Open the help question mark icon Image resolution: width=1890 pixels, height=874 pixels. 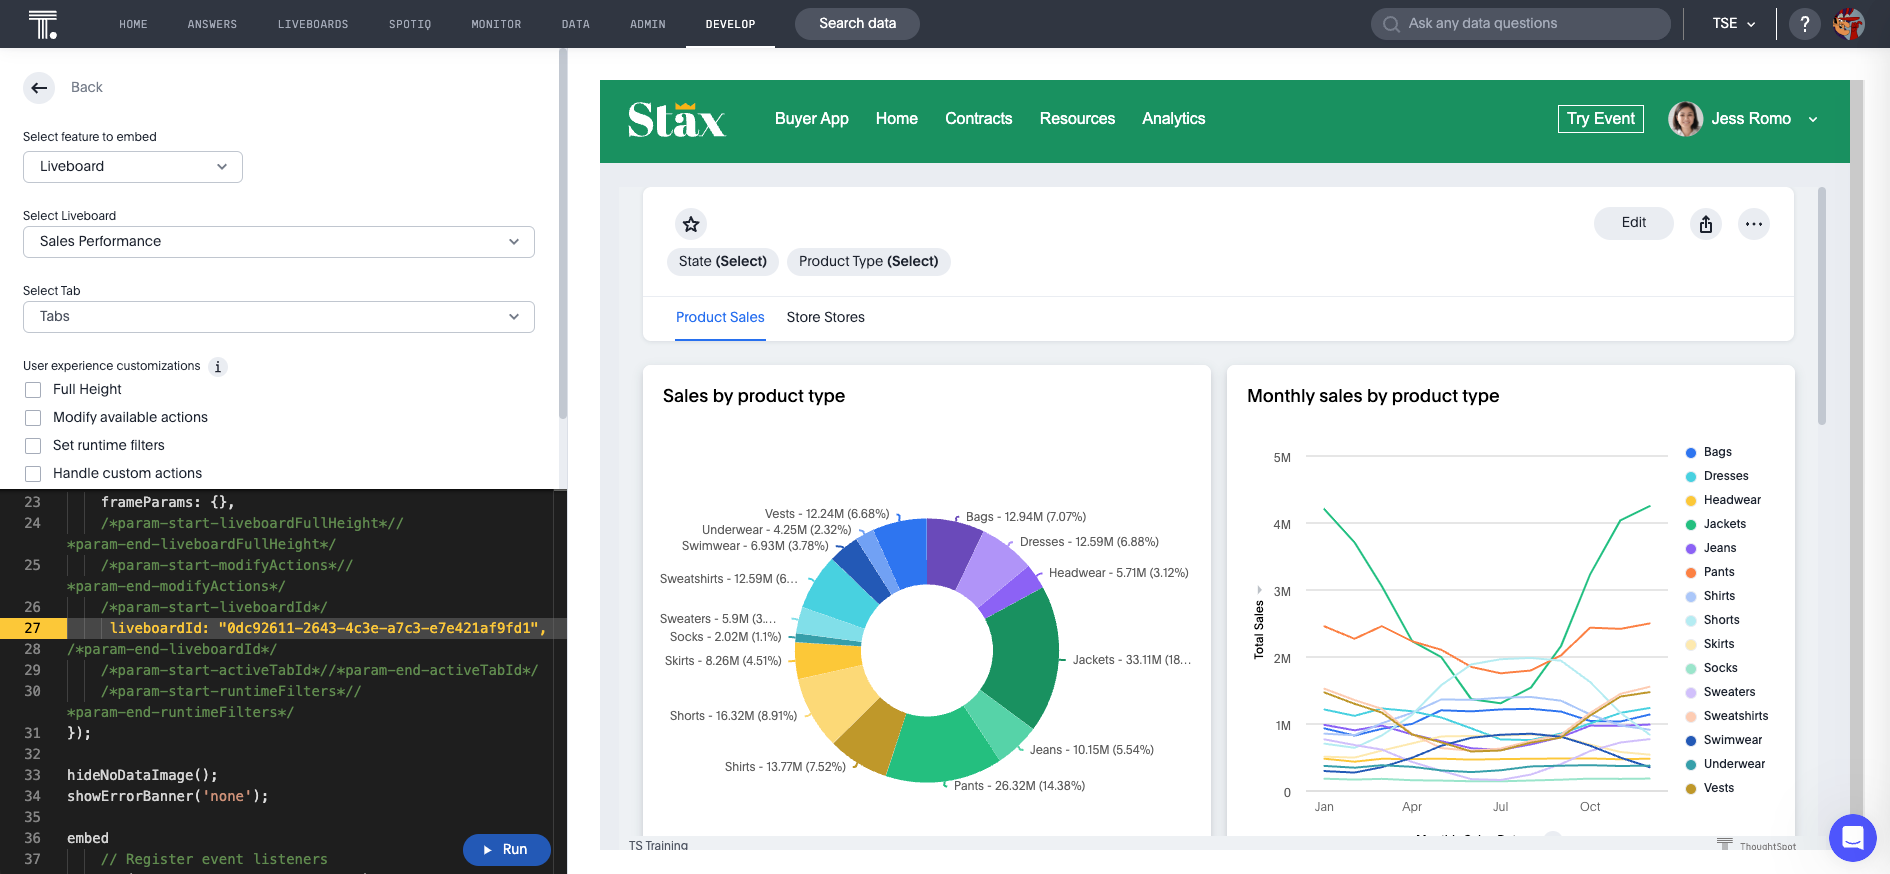pos(1804,24)
